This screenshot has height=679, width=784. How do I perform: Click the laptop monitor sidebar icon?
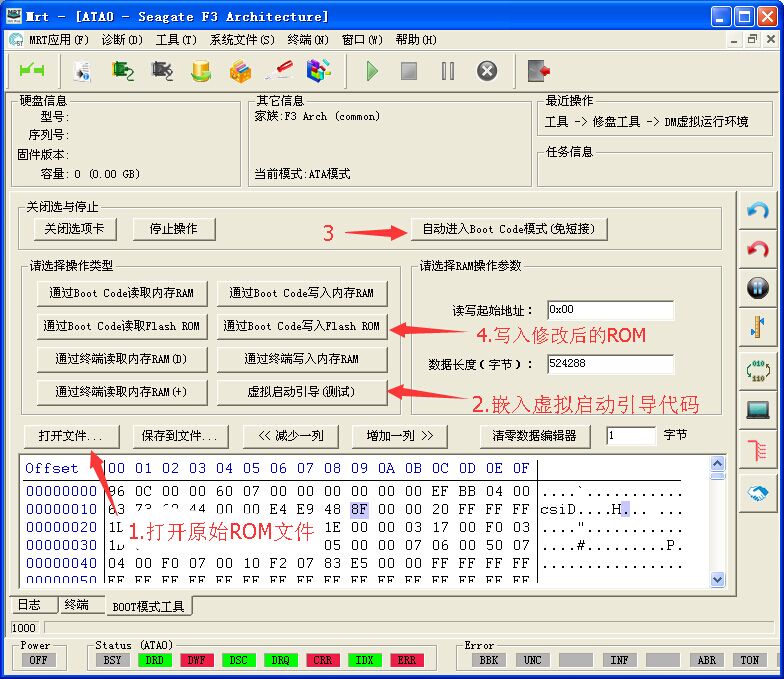click(x=758, y=409)
